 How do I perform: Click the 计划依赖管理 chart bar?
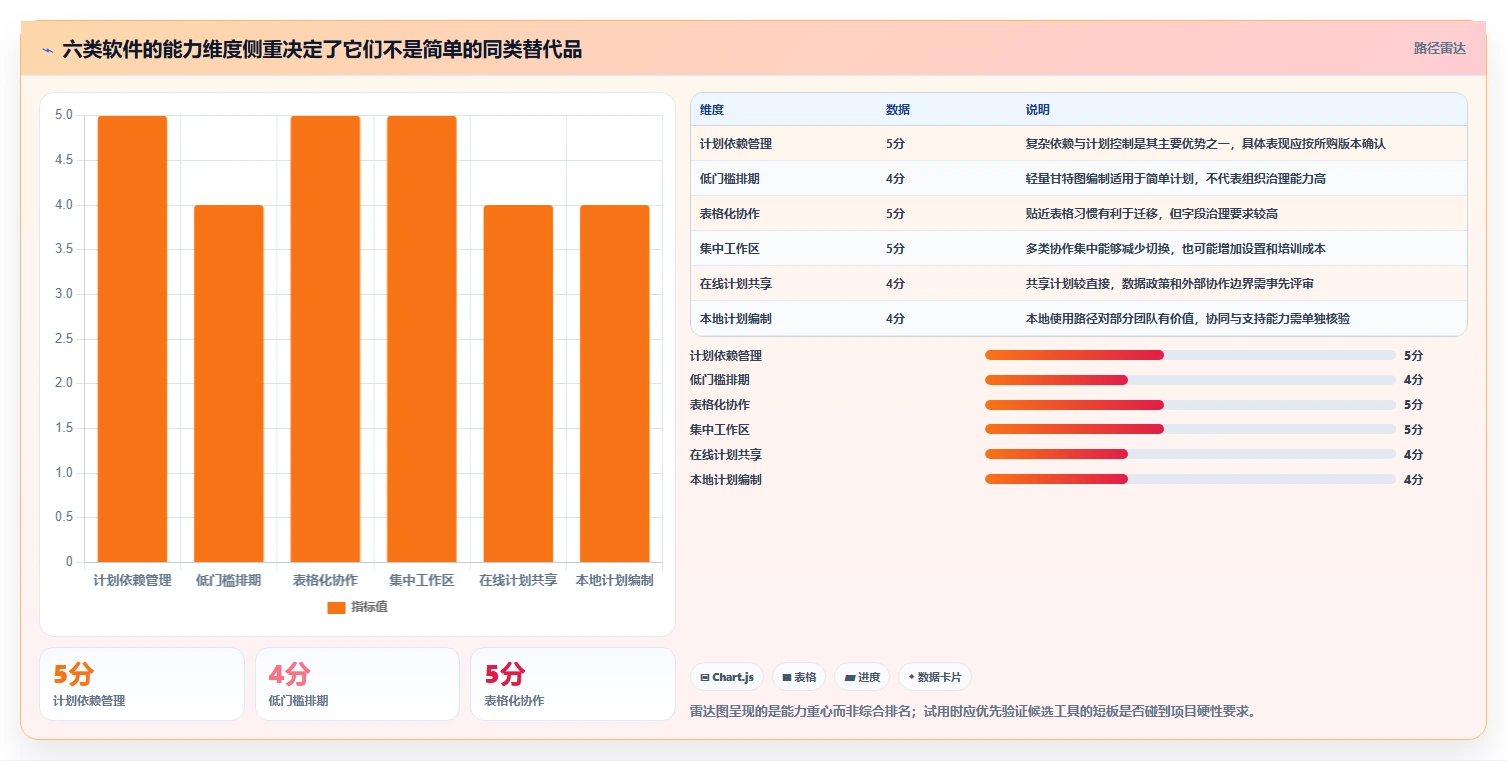point(132,339)
